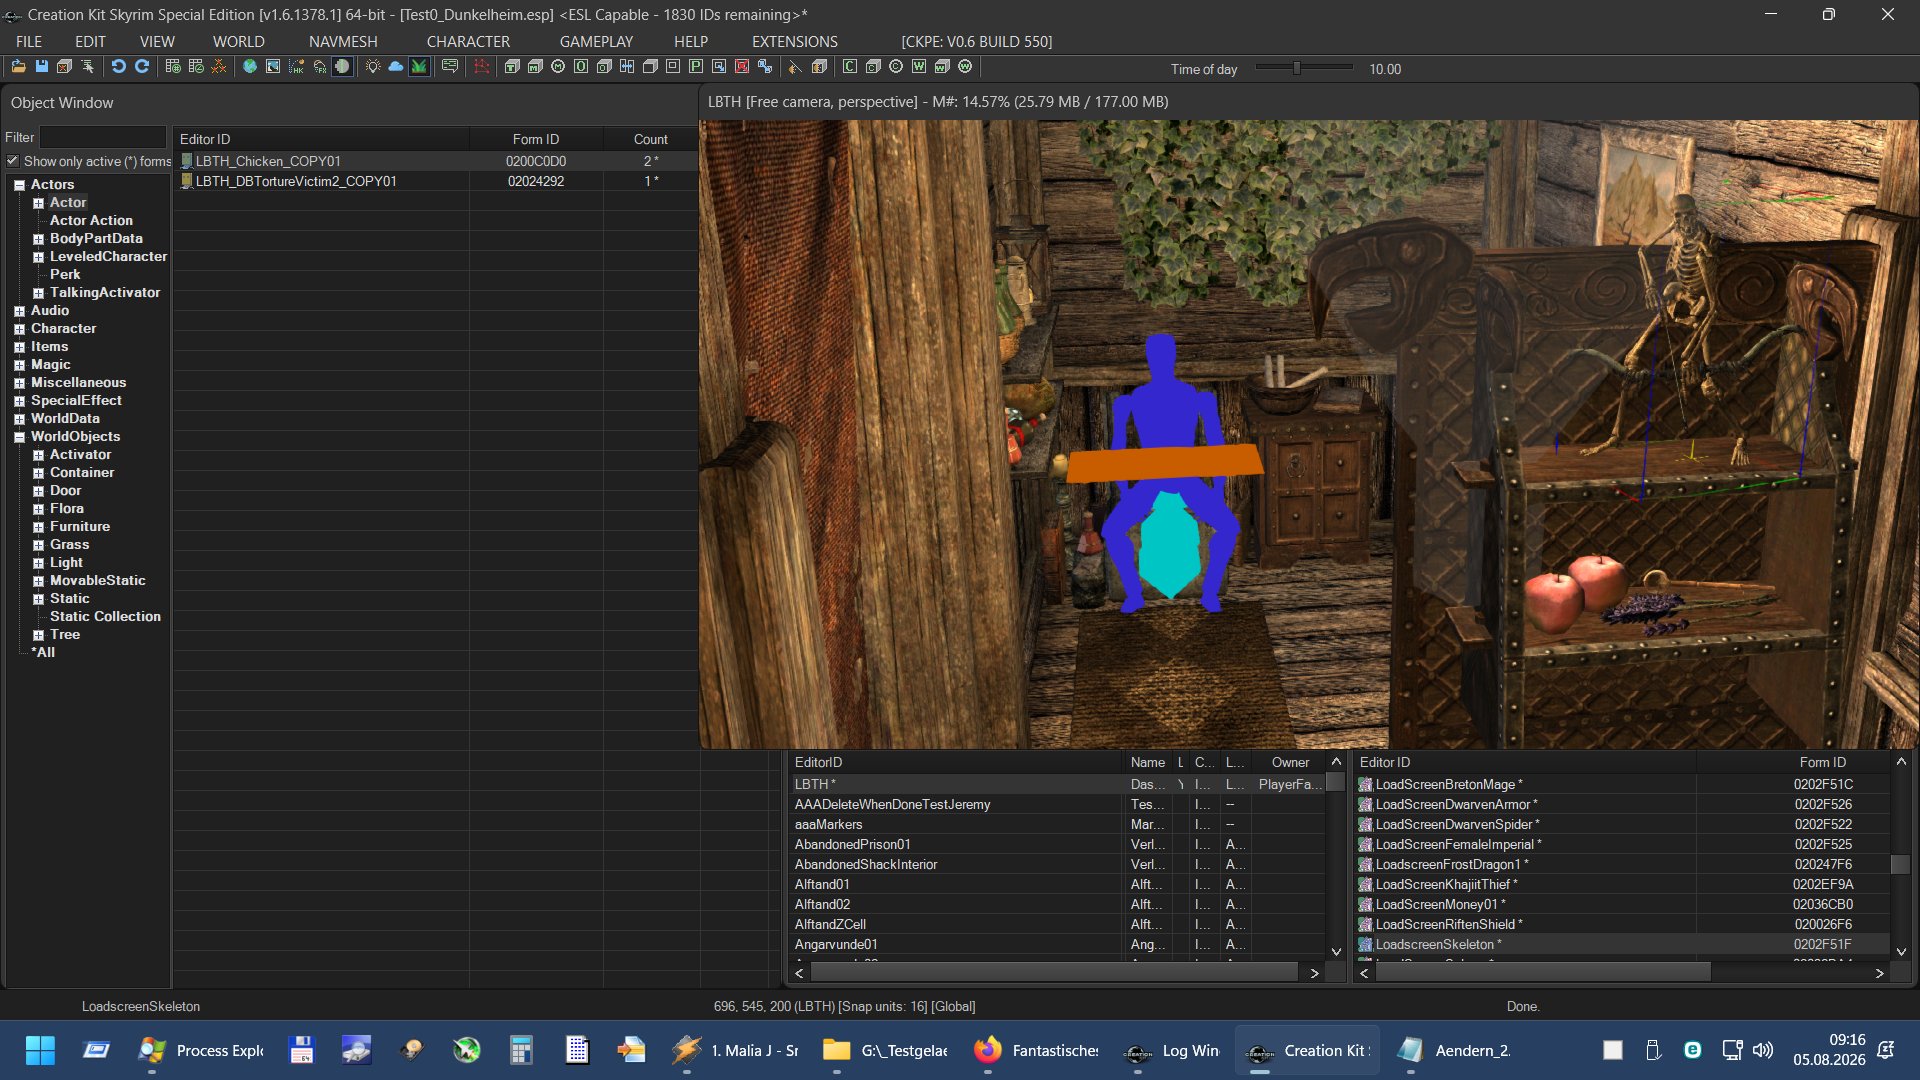Sort cell list by Owner column

[1290, 762]
